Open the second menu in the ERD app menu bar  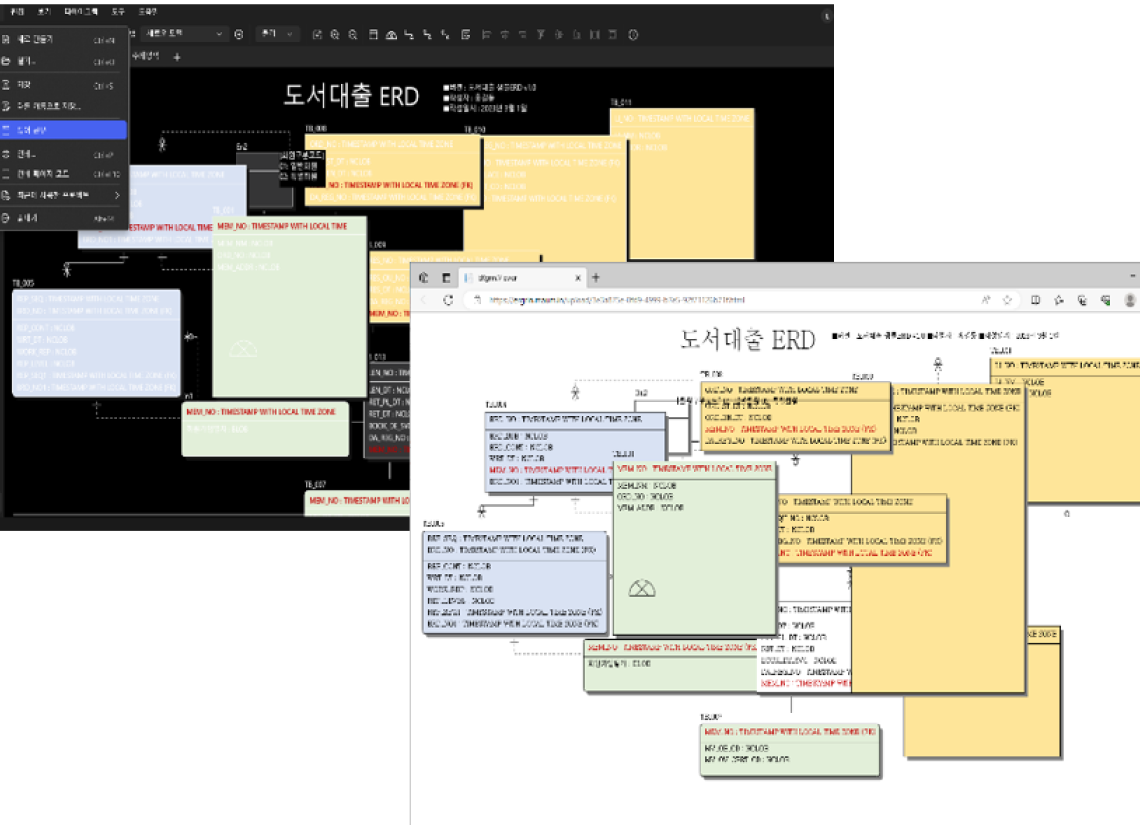pos(44,12)
